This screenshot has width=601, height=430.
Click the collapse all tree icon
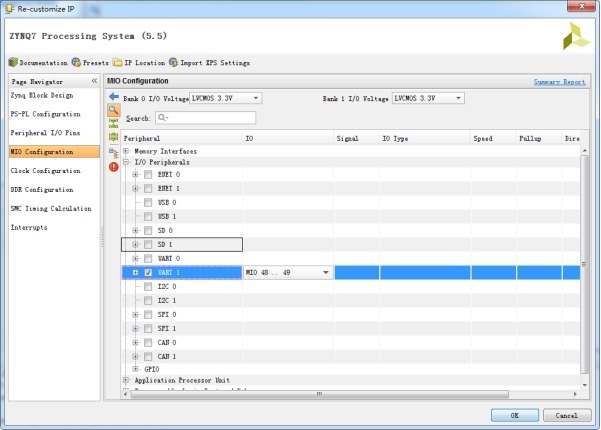[x=113, y=123]
